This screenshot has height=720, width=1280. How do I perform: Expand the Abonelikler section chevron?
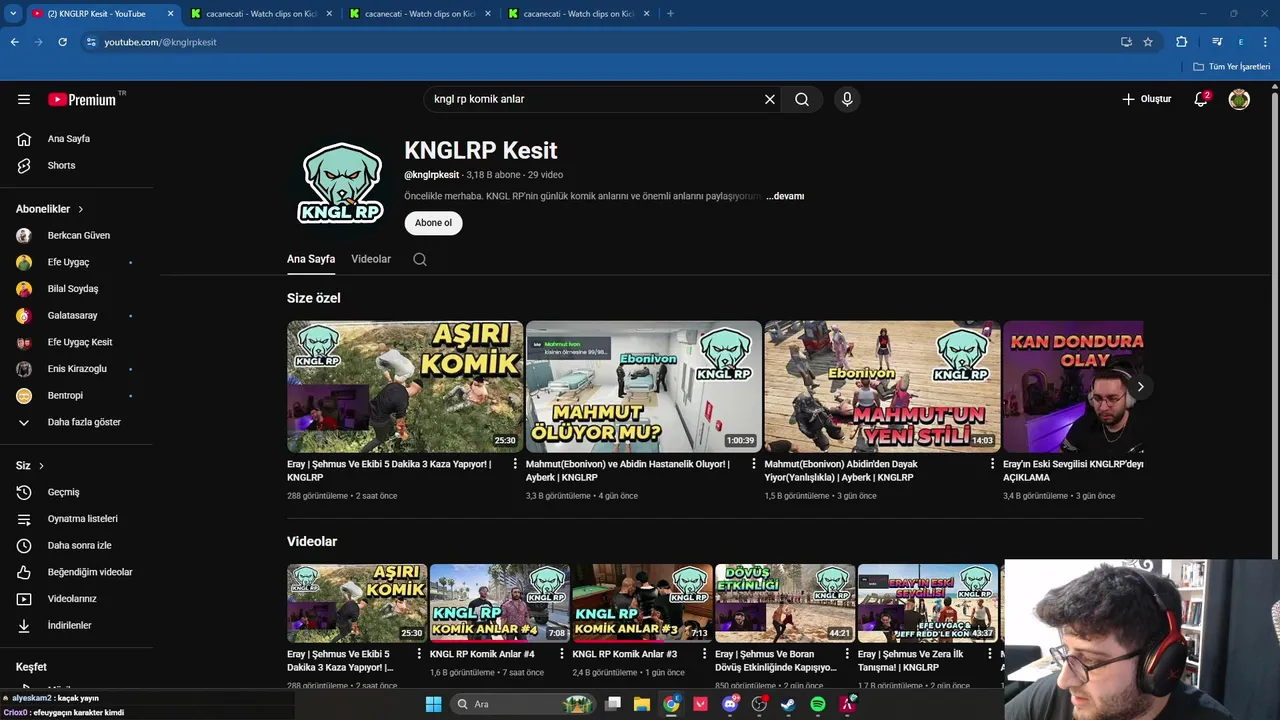click(81, 209)
